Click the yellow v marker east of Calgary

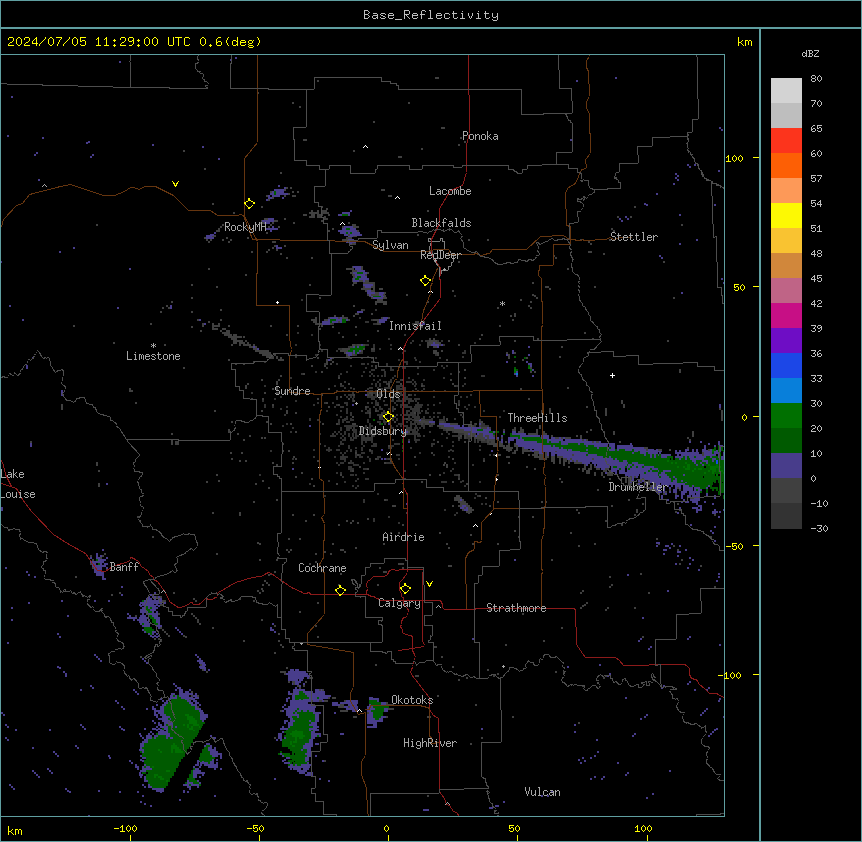[429, 584]
